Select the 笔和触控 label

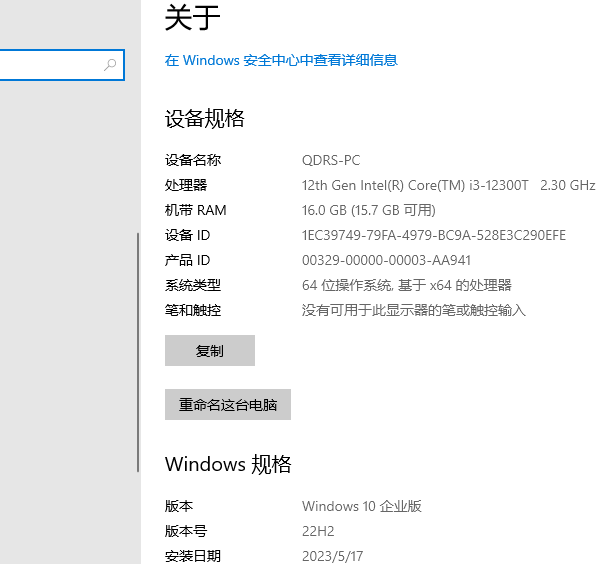pos(193,310)
